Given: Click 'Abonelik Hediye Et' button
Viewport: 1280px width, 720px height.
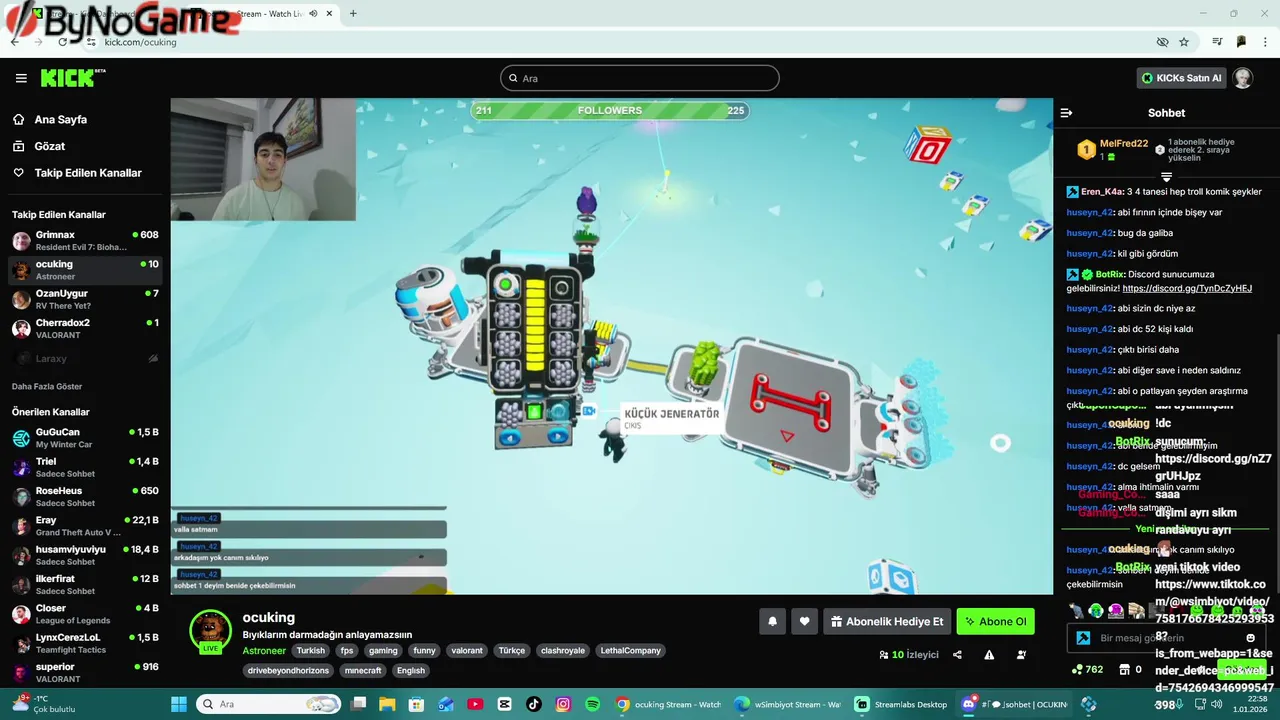Looking at the screenshot, I should pos(887,621).
